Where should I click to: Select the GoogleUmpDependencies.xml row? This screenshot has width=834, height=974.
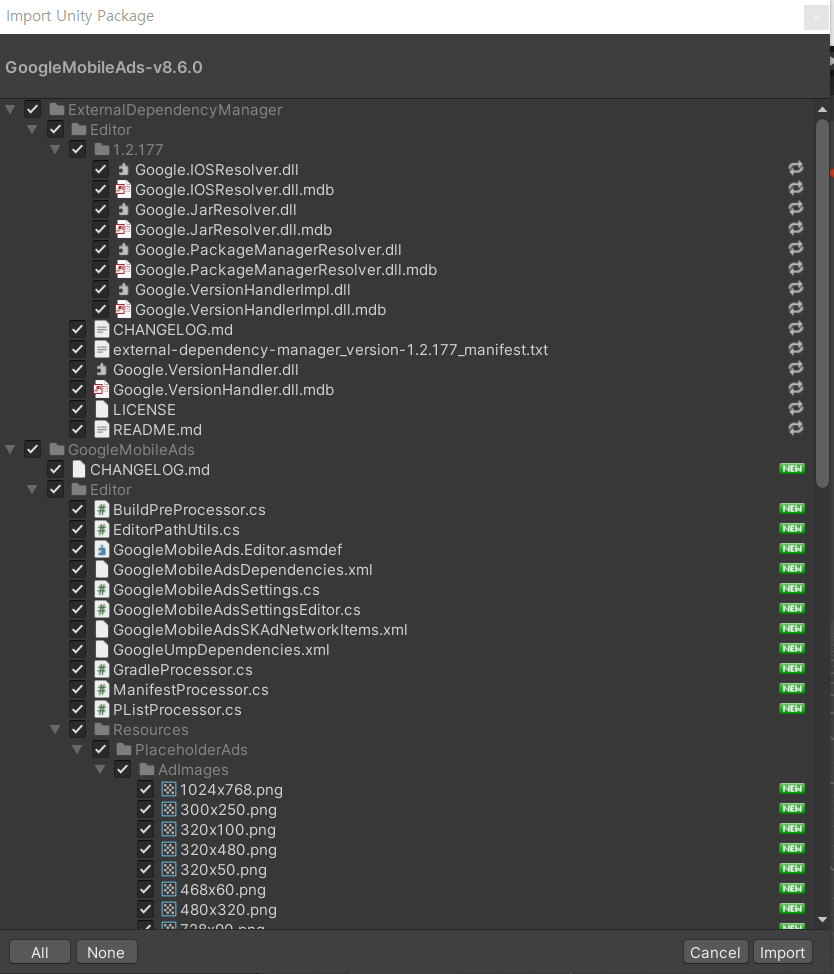click(407, 650)
